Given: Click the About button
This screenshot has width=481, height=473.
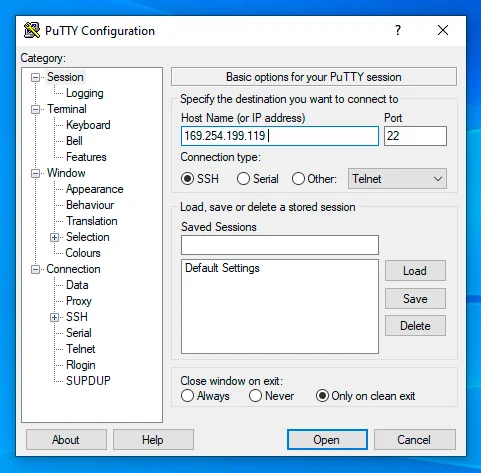Looking at the screenshot, I should pos(66,440).
